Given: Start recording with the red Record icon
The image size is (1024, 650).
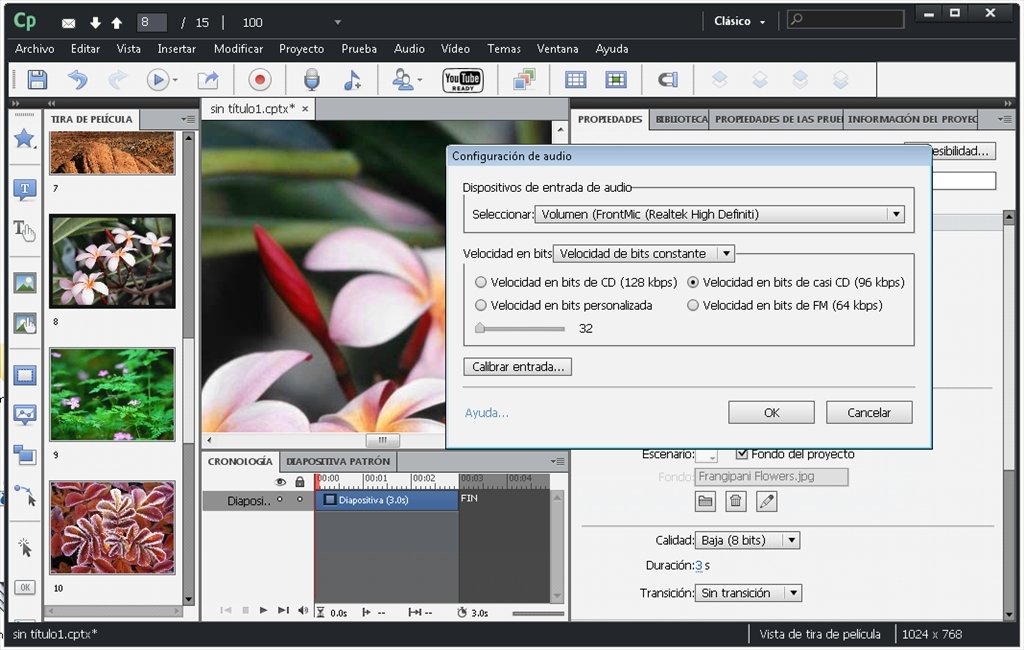Looking at the screenshot, I should [x=259, y=80].
